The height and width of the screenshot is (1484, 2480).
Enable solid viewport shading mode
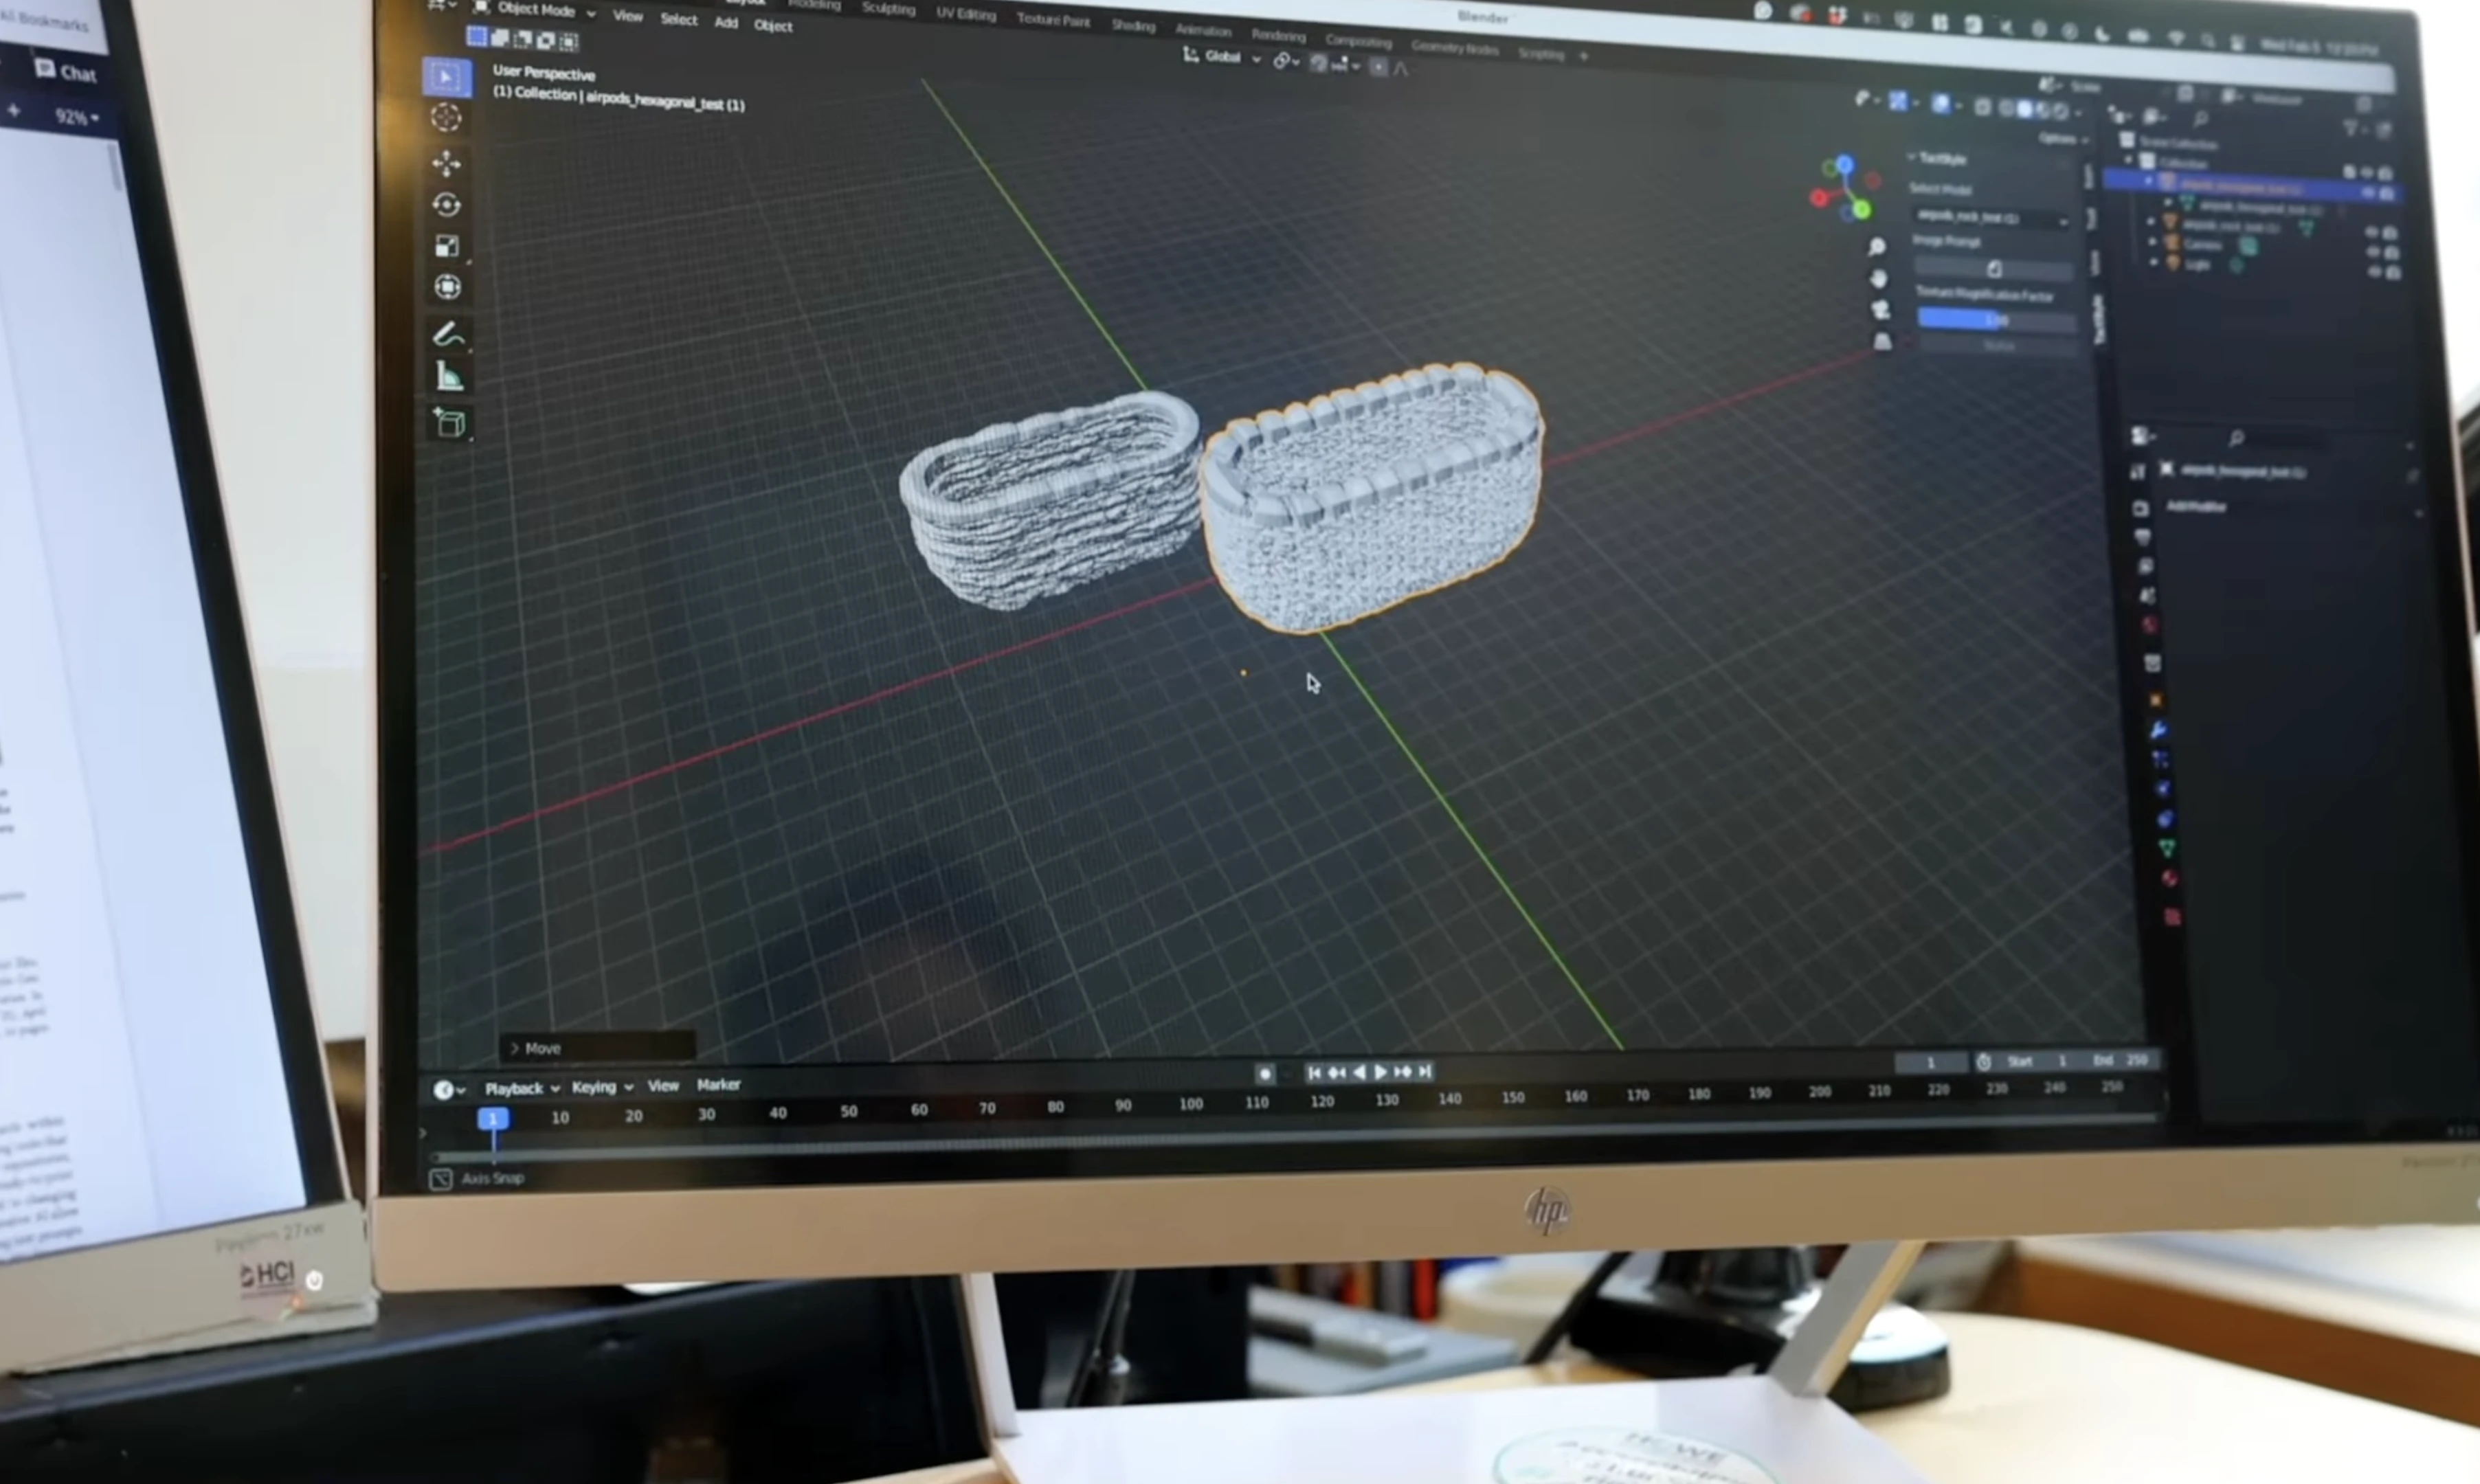tap(2024, 109)
